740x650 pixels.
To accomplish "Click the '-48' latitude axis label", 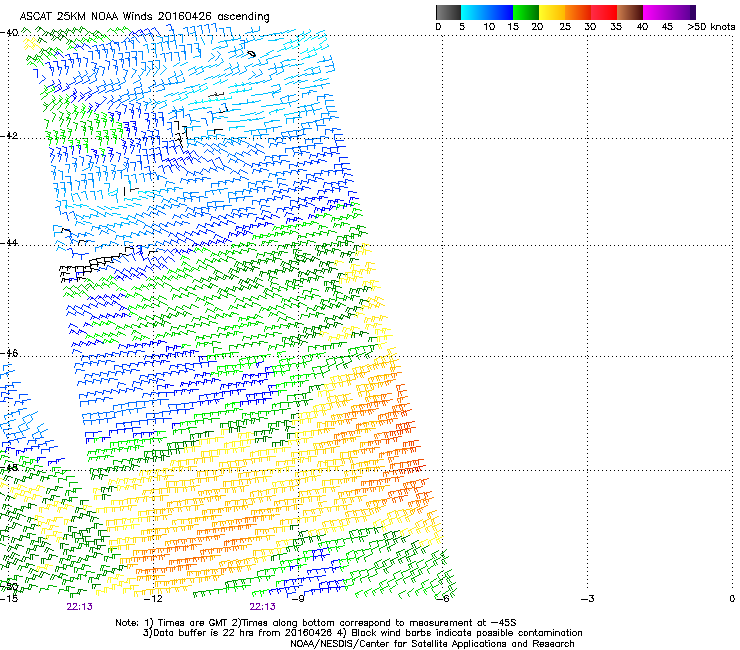I will tap(9, 468).
